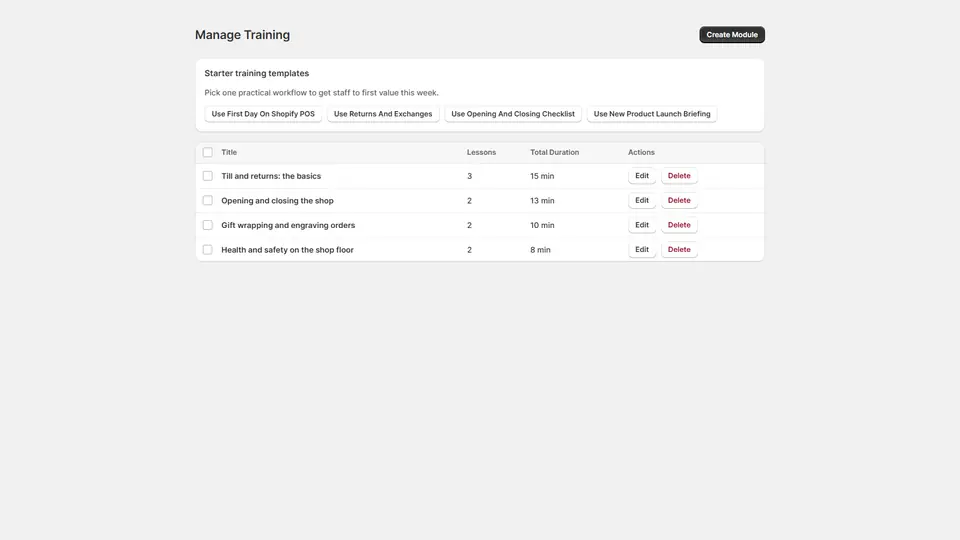Click 'Gift wrapping and engraving orders' title
Image resolution: width=960 pixels, height=540 pixels.
point(288,225)
